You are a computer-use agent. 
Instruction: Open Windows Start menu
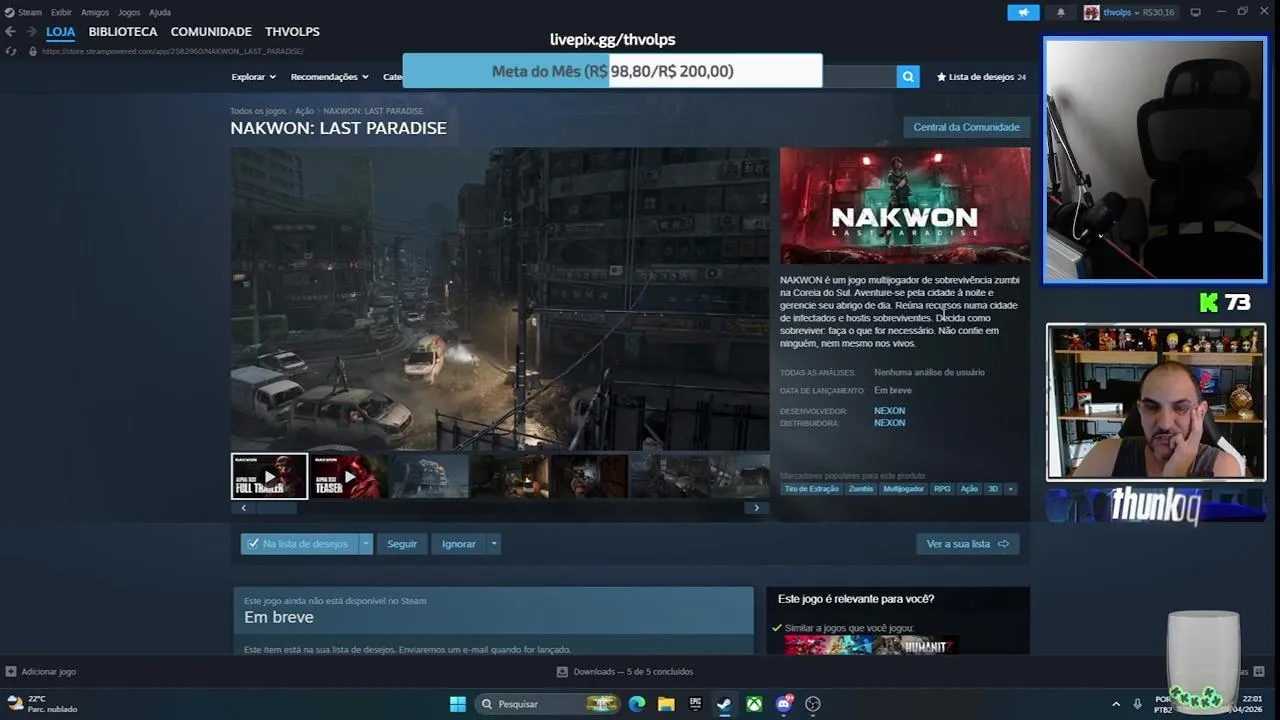(x=457, y=704)
